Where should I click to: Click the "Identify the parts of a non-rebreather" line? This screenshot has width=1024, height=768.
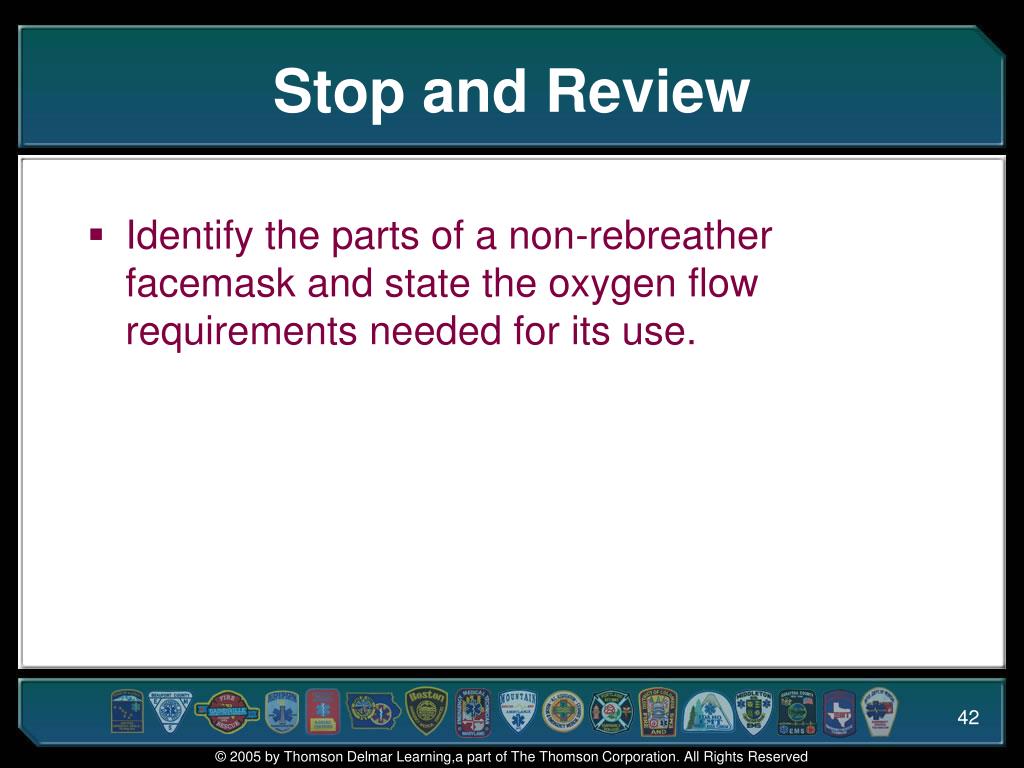pyautogui.click(x=449, y=235)
